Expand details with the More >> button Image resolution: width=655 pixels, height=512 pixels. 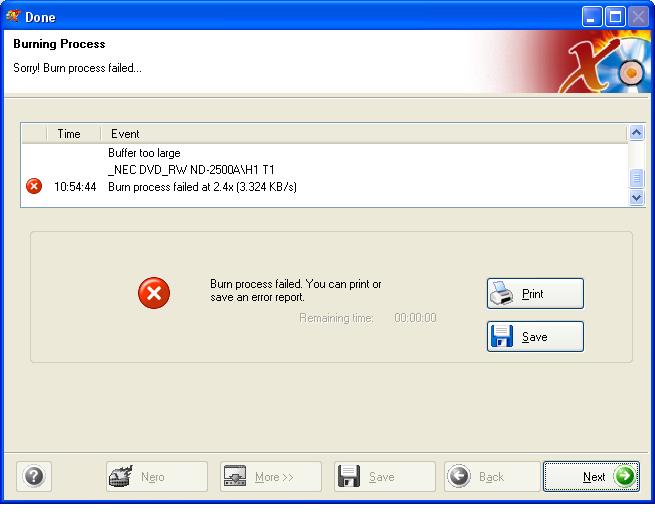click(x=271, y=476)
